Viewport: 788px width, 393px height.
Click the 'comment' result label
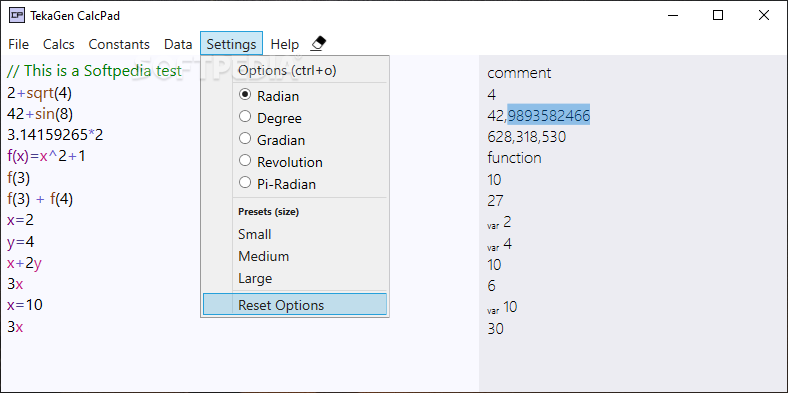coord(519,73)
